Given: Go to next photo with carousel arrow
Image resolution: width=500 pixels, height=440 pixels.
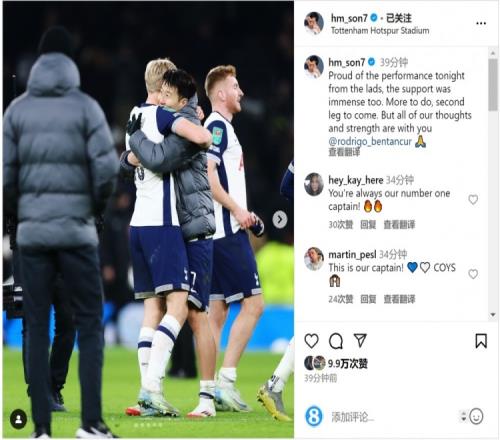Looking at the screenshot, I should pos(280,220).
